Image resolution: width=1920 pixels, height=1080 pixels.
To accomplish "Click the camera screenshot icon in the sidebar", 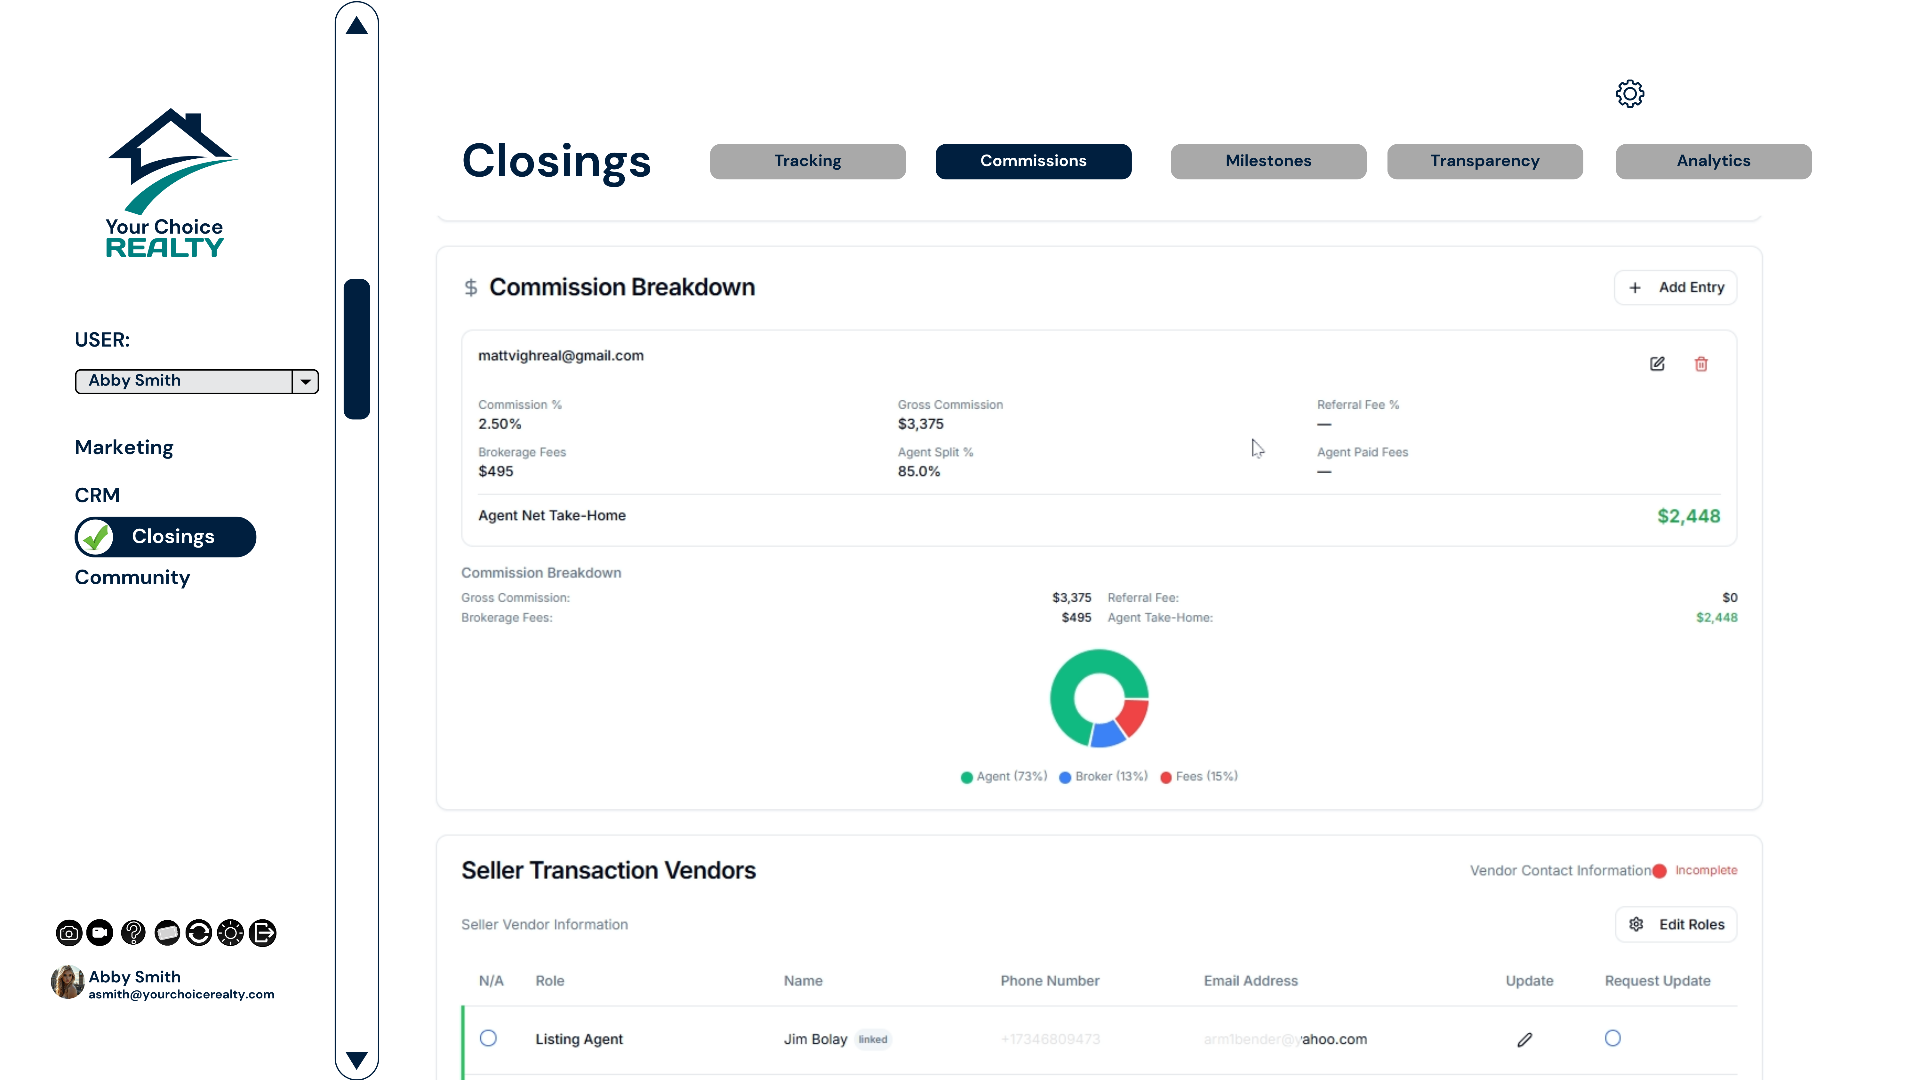I will tap(69, 933).
